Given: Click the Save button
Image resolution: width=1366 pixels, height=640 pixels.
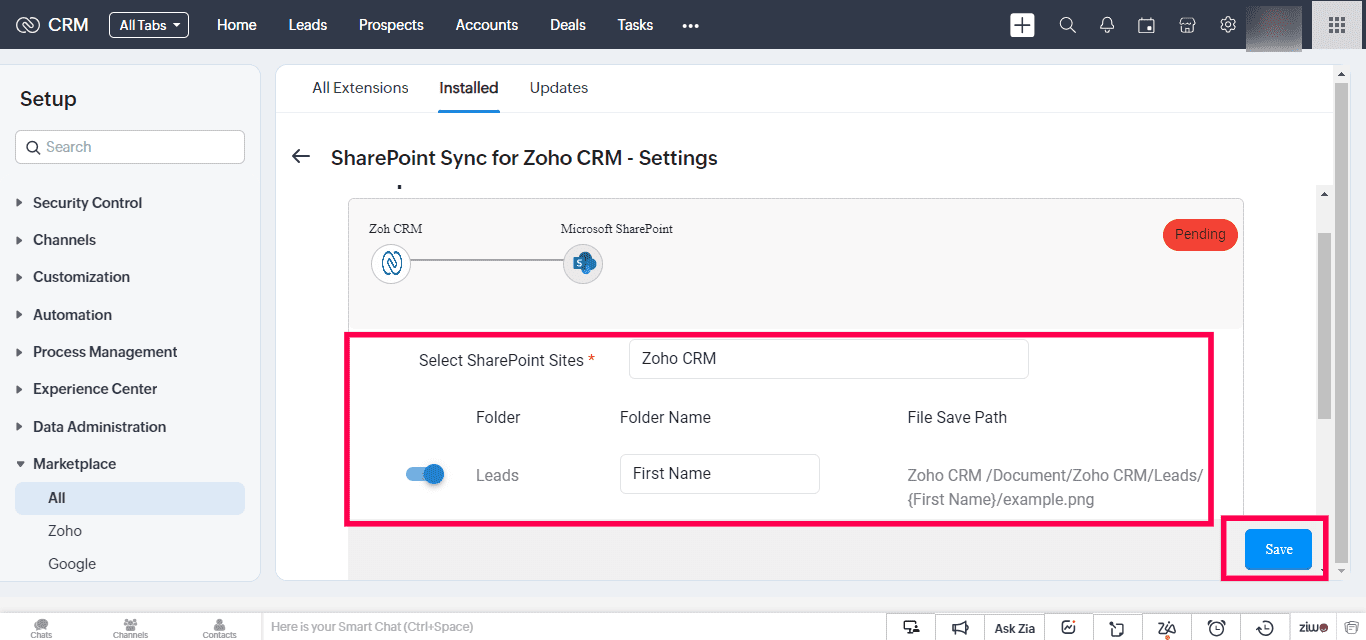Looking at the screenshot, I should coord(1278,549).
